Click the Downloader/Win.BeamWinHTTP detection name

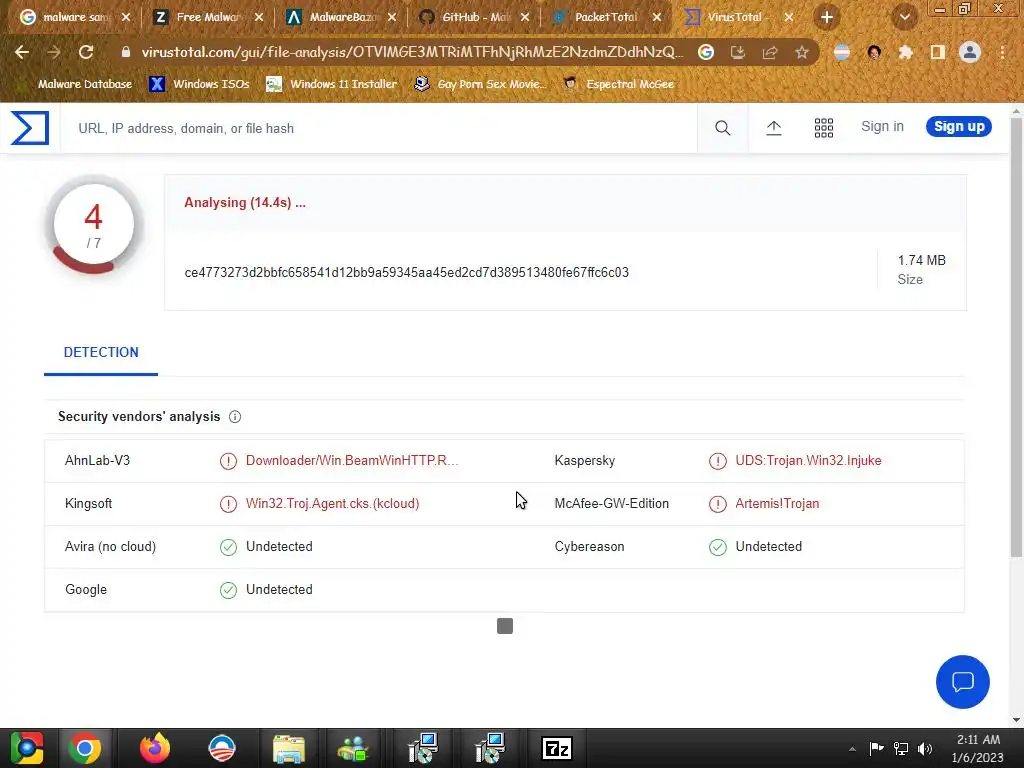(352, 460)
